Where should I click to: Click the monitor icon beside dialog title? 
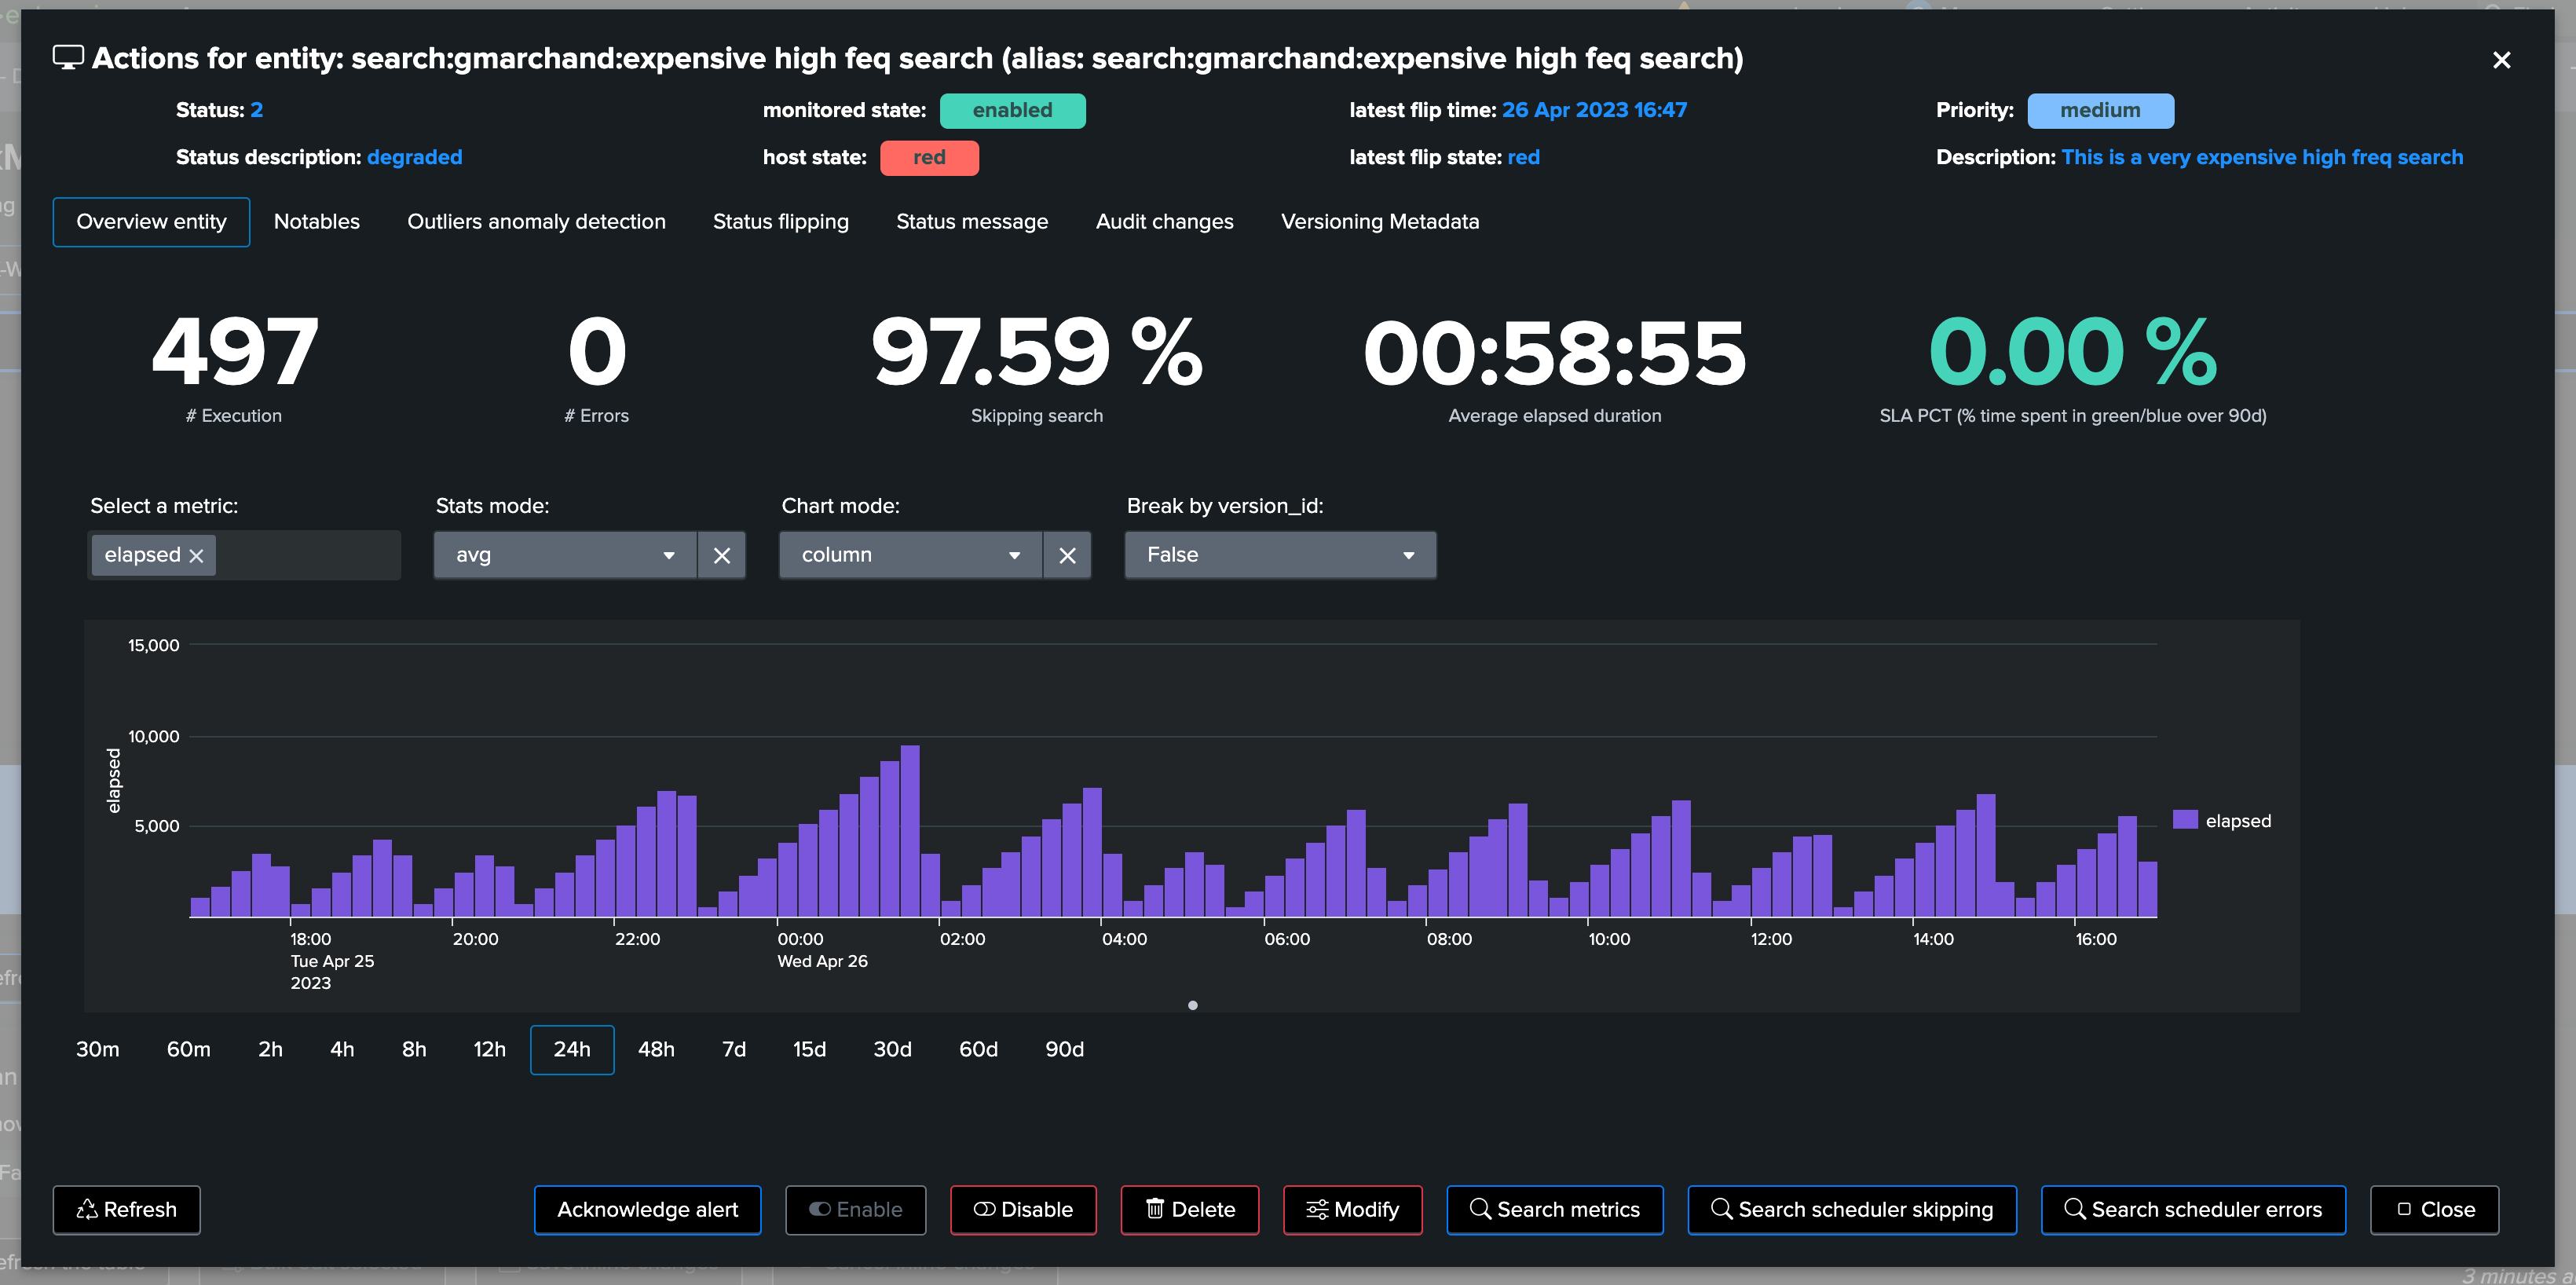pos(68,58)
